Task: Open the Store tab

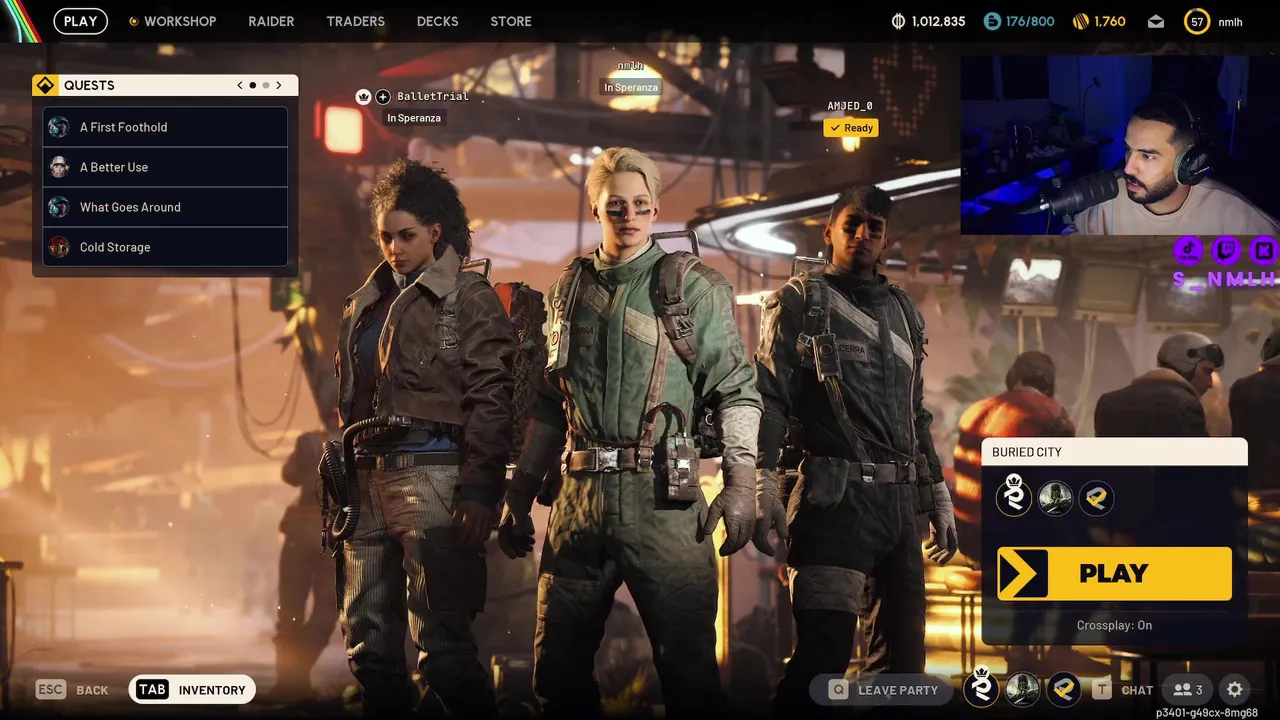Action: pyautogui.click(x=511, y=21)
